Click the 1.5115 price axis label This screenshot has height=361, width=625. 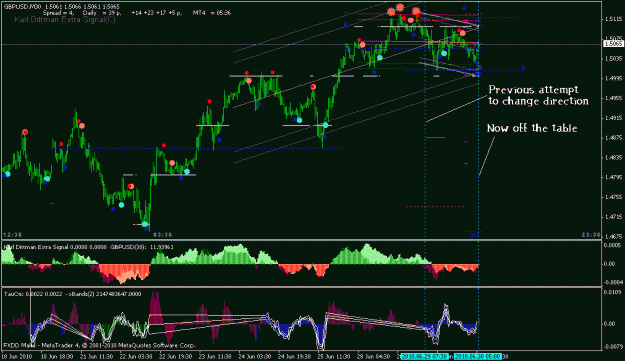[614, 19]
